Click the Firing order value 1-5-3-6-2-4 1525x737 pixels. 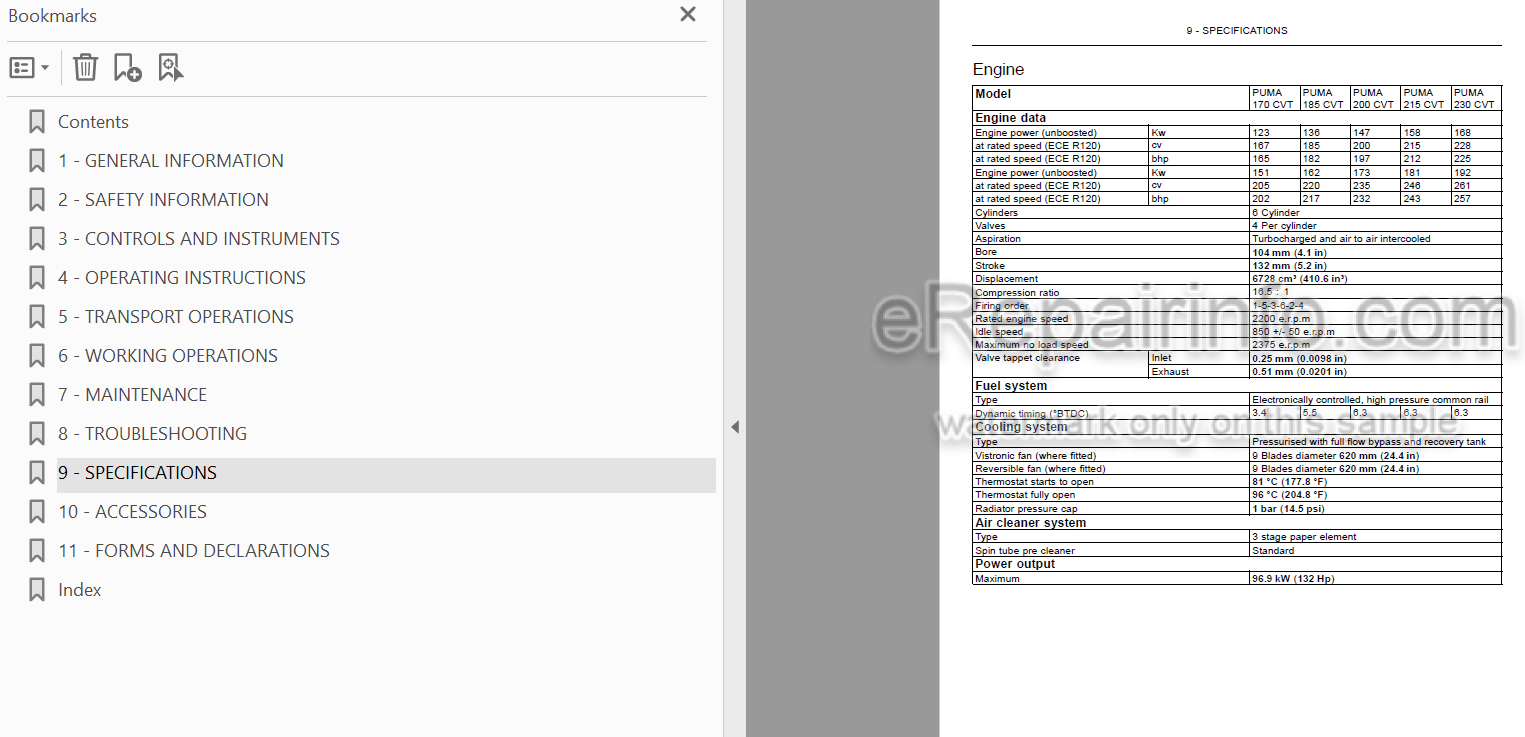(x=1278, y=305)
